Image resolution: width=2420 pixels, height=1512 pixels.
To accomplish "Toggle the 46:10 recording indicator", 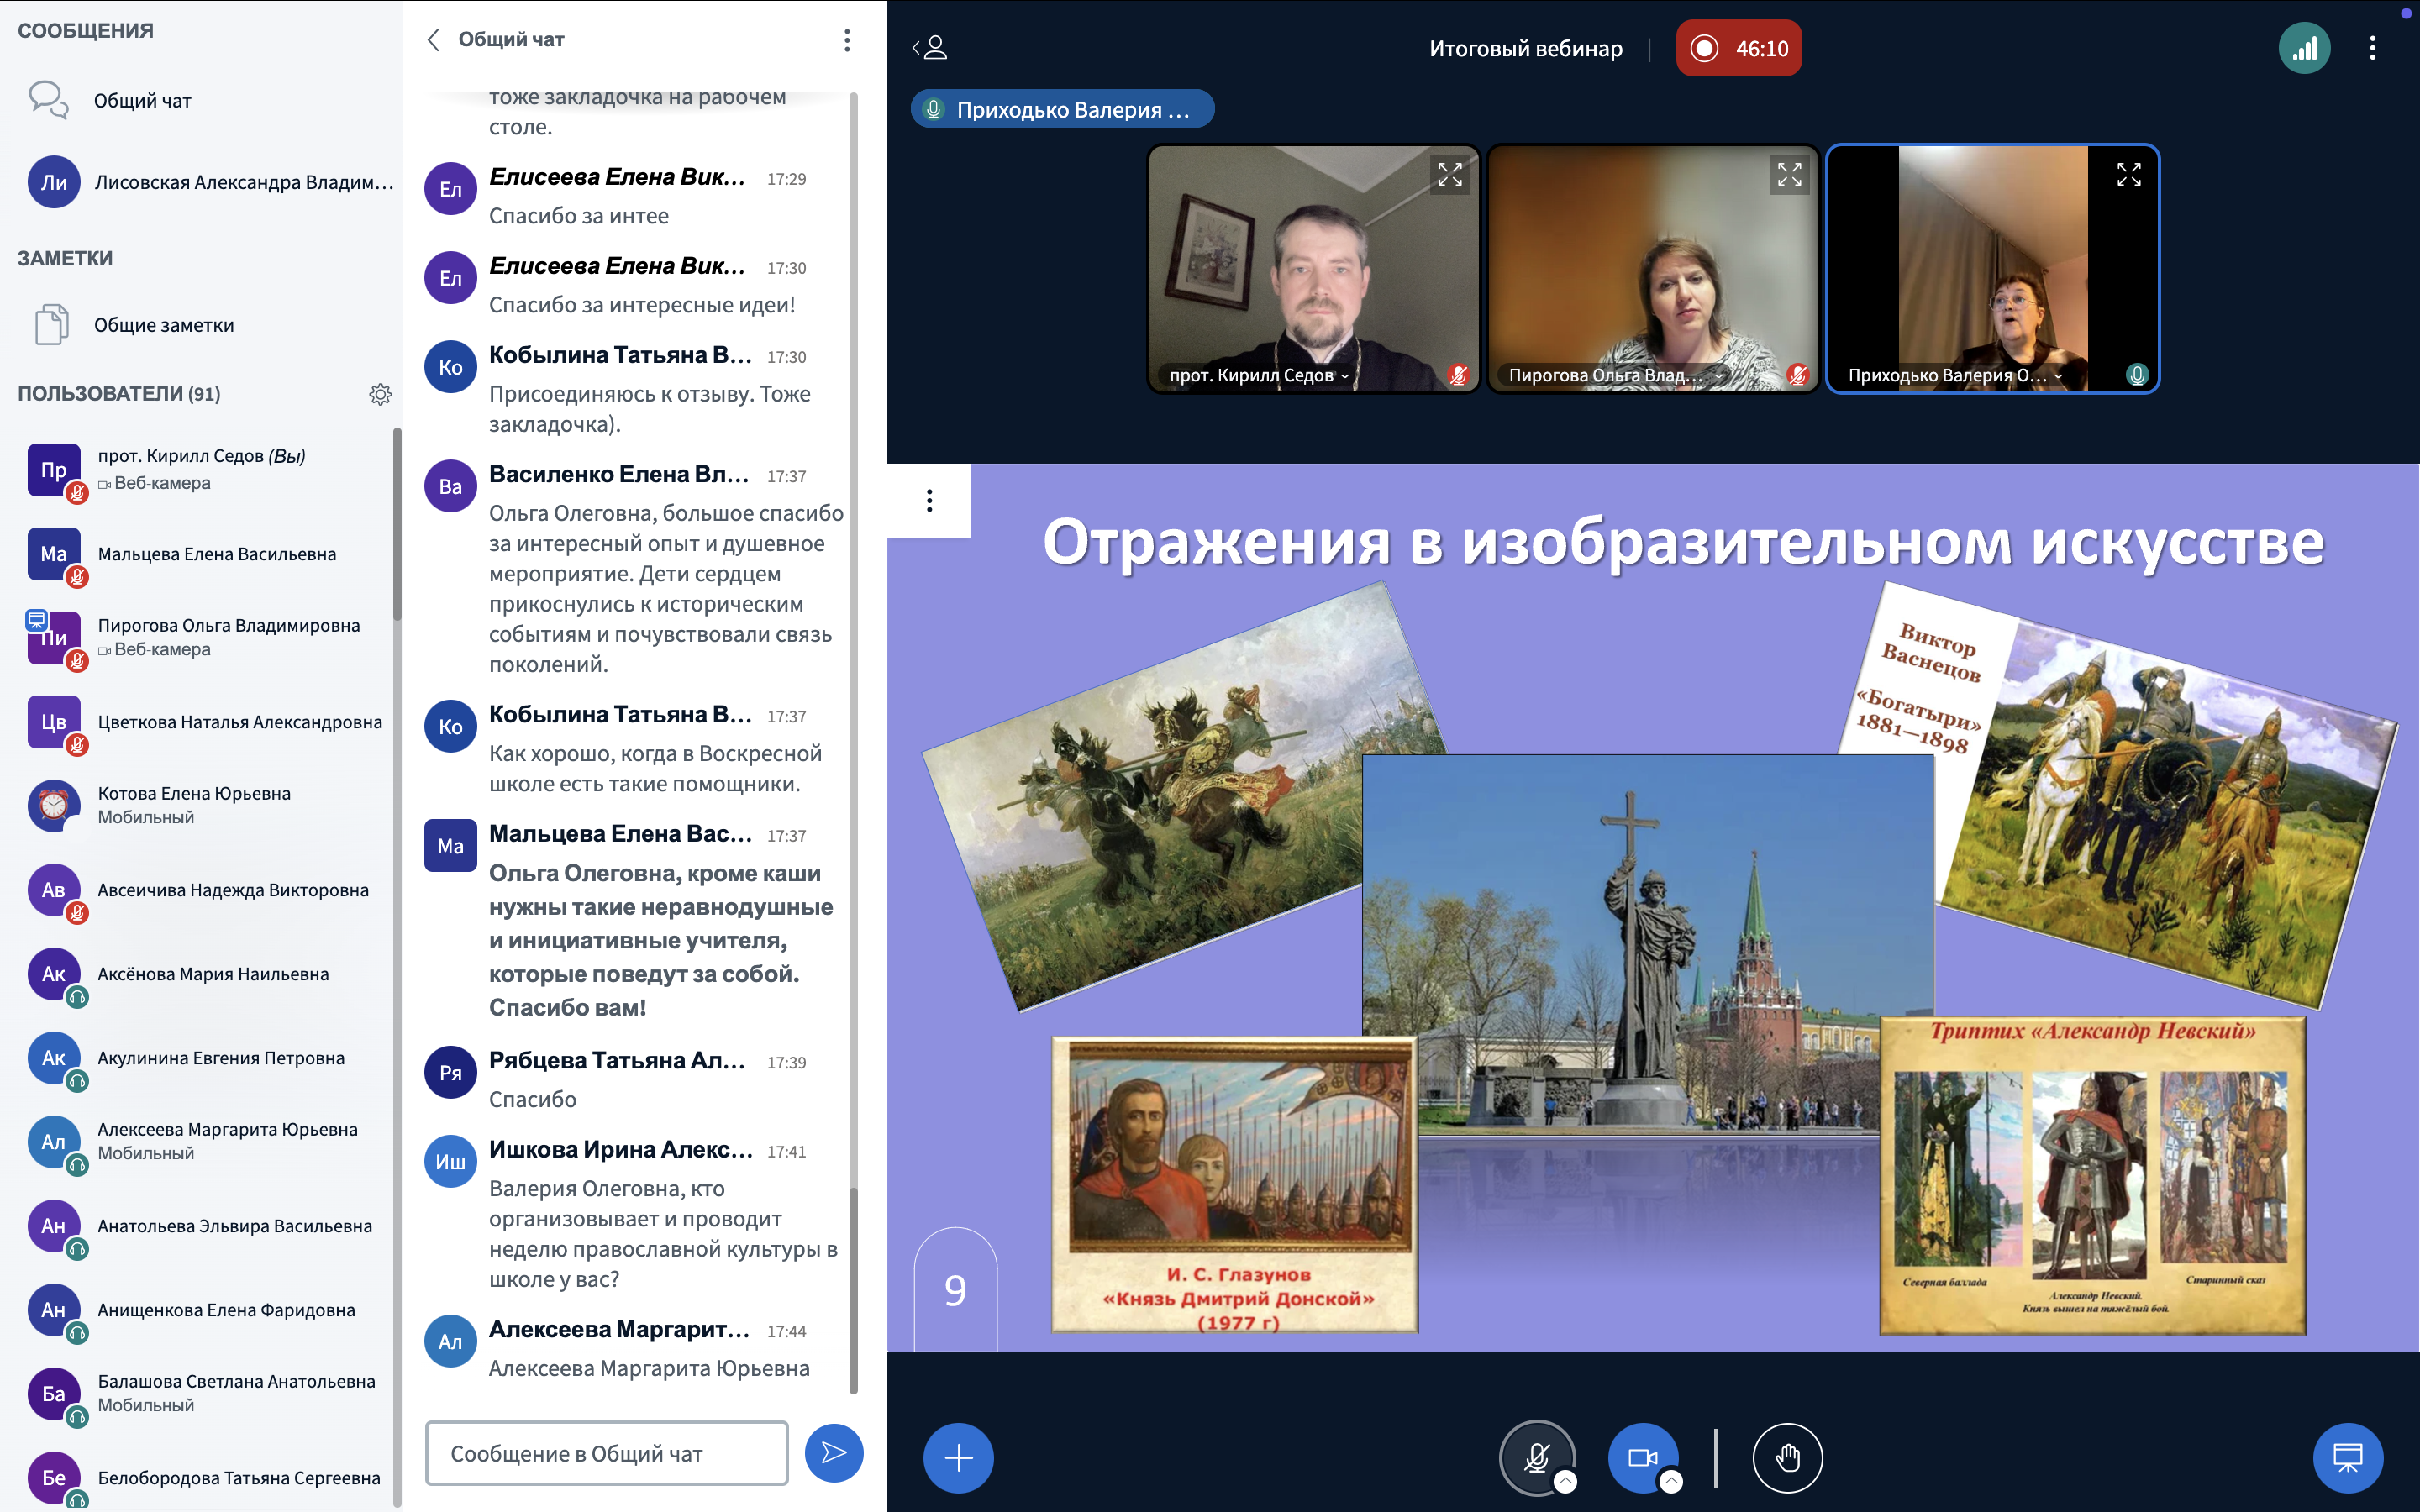I will click(1738, 48).
